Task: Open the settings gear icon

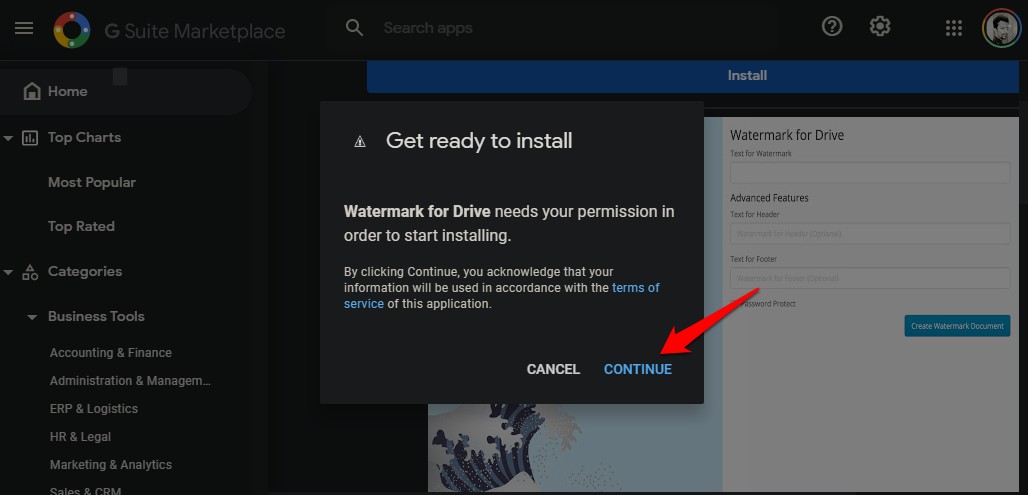Action: coord(880,27)
